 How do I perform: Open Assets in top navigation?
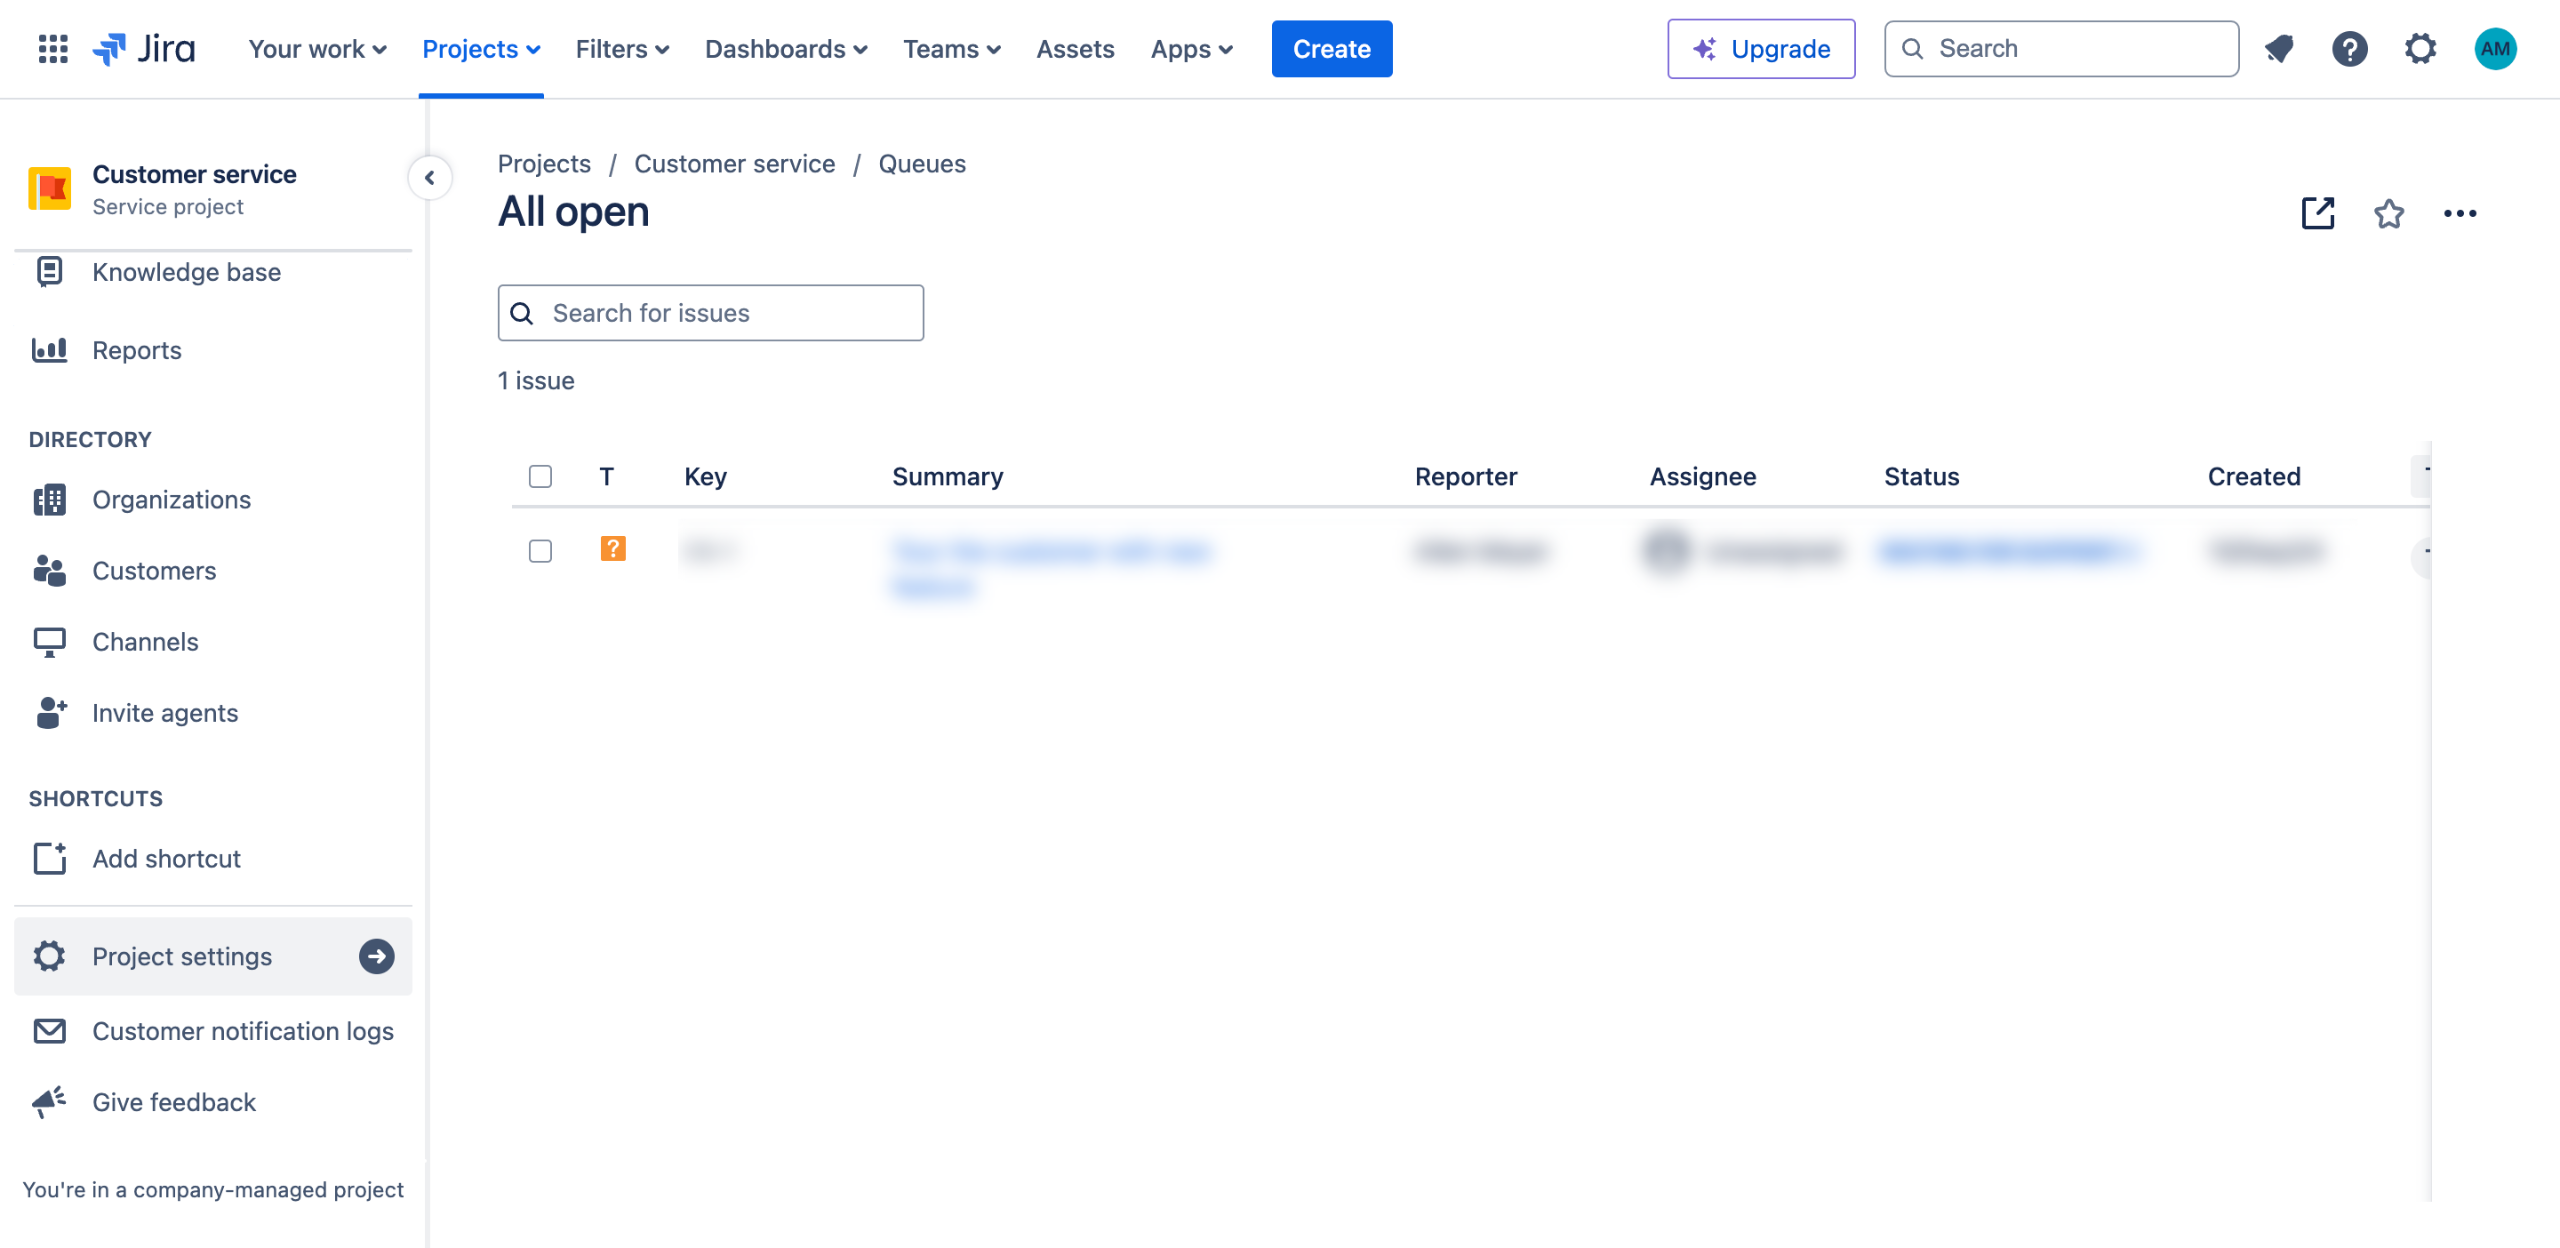tap(1075, 48)
